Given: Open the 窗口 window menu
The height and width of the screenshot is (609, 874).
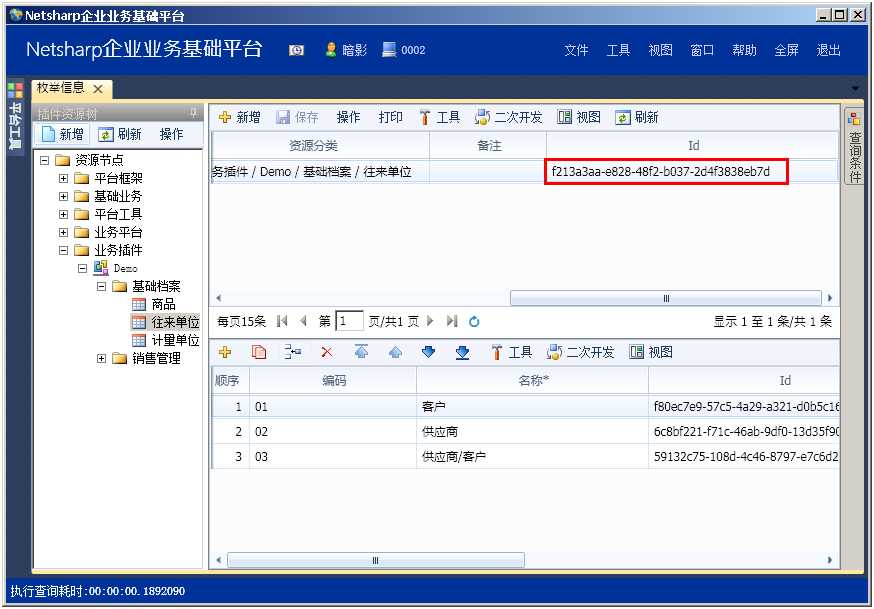Looking at the screenshot, I should 702,50.
